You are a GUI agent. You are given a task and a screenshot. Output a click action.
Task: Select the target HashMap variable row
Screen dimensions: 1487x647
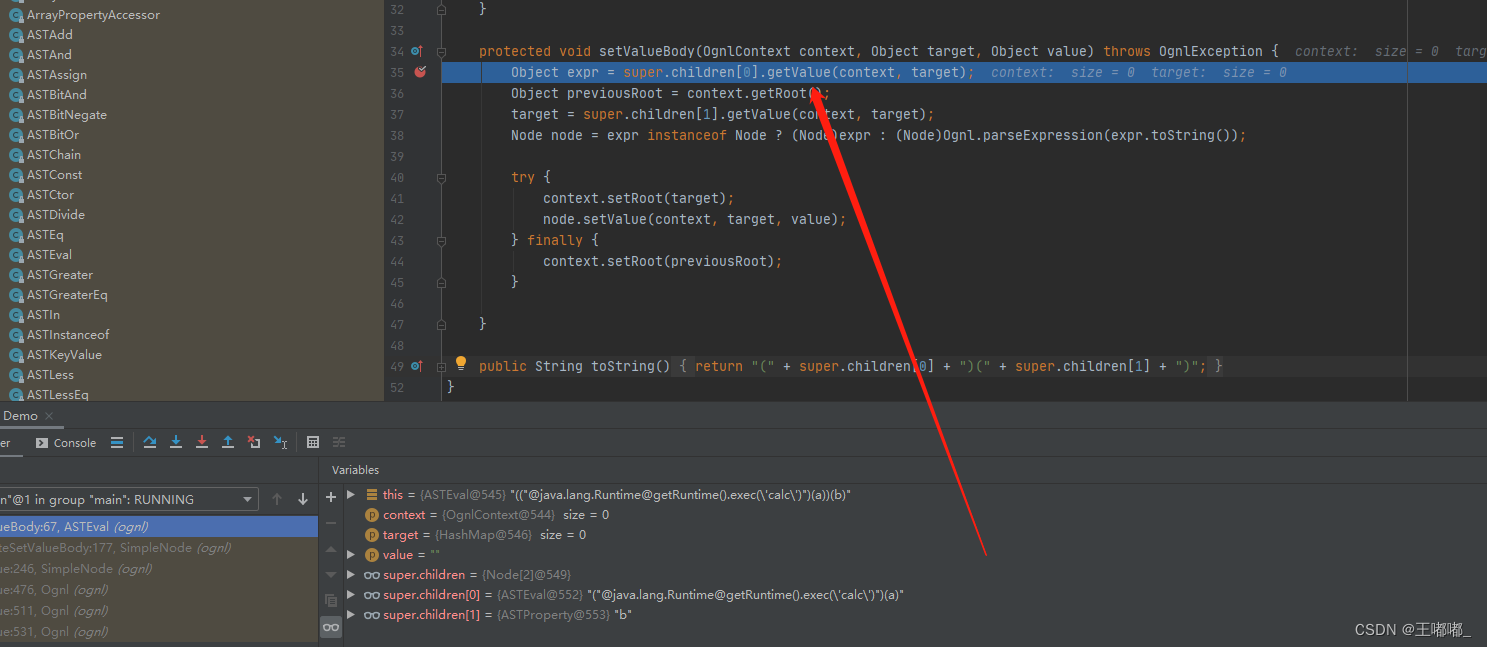coord(475,534)
